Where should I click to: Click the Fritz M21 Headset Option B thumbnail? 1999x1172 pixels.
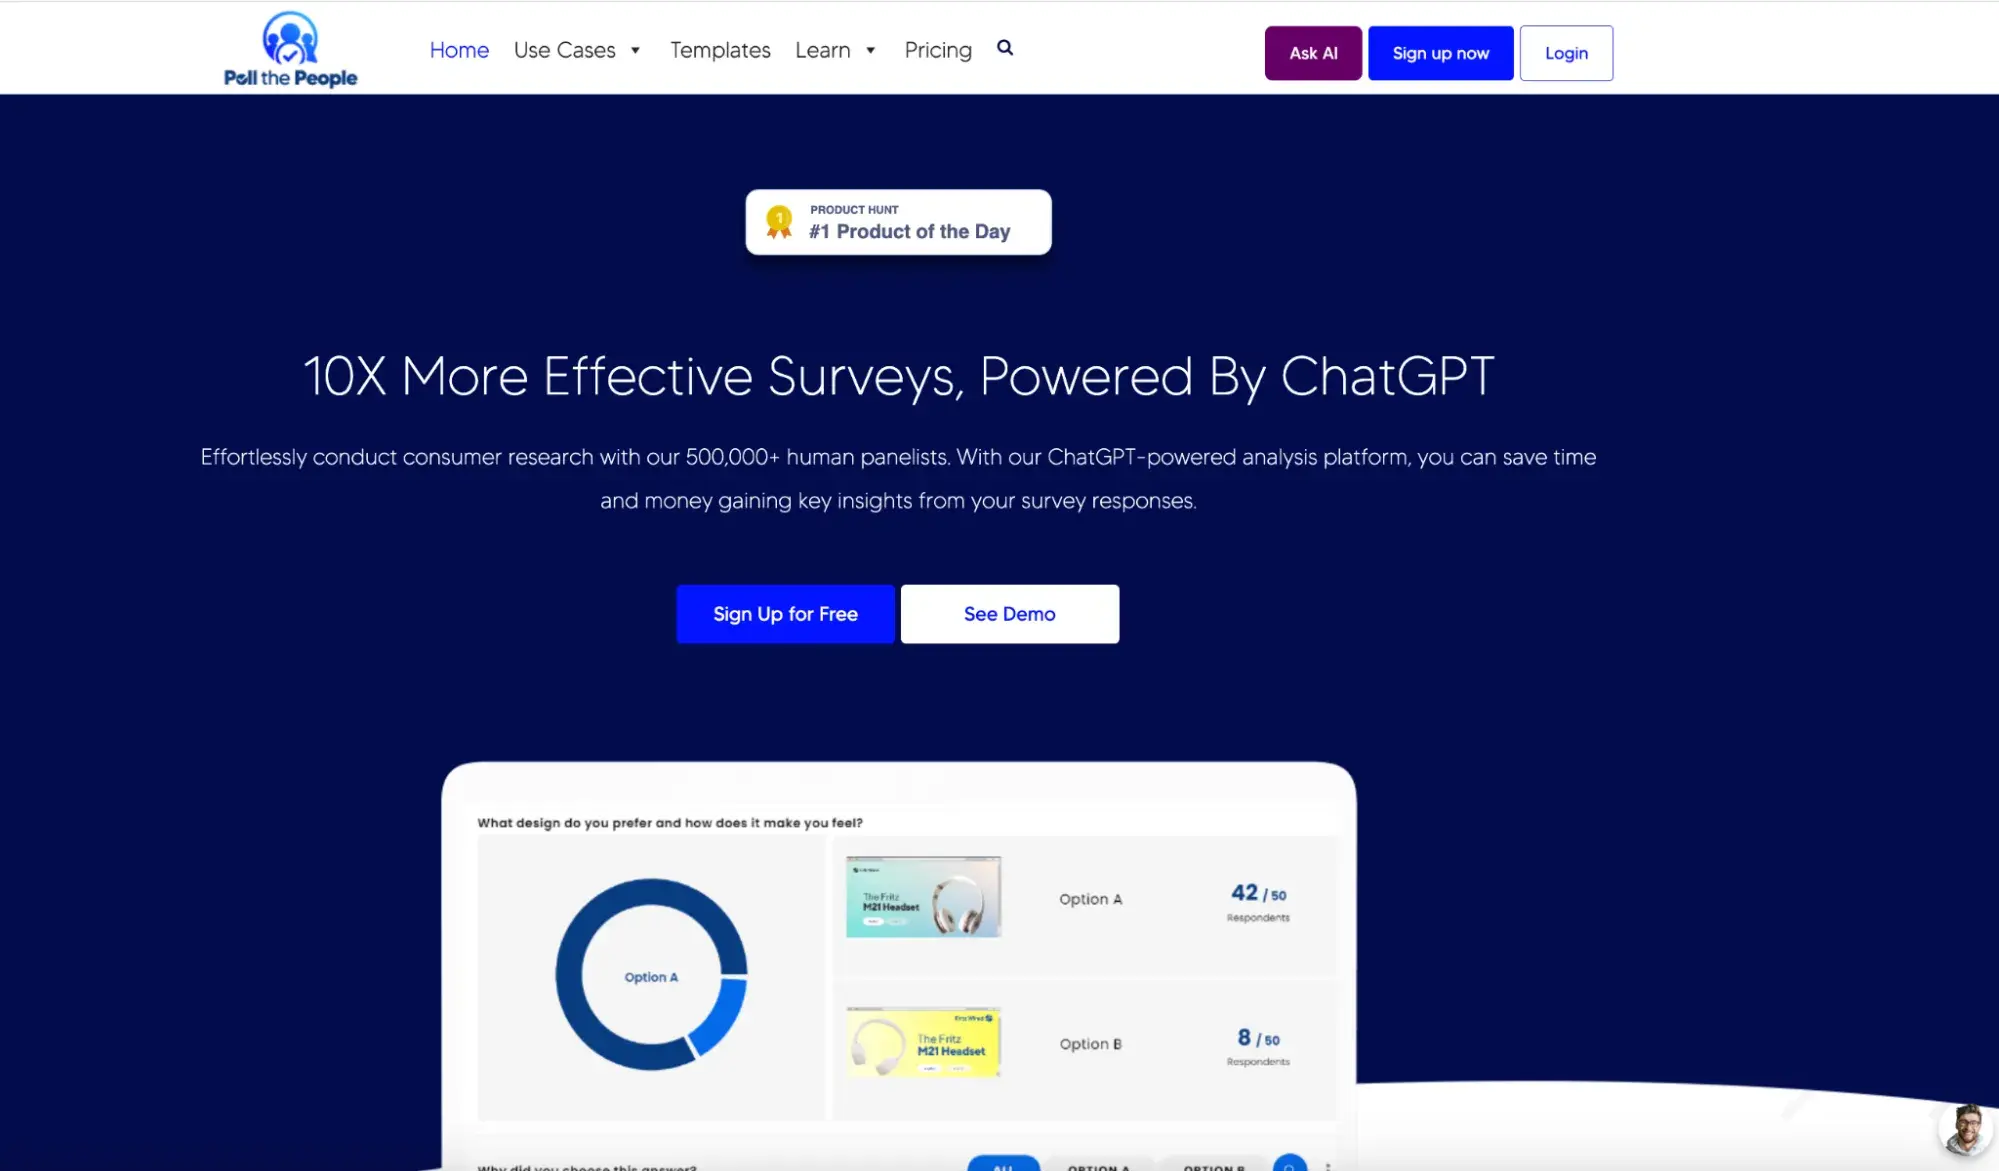[x=922, y=1042]
